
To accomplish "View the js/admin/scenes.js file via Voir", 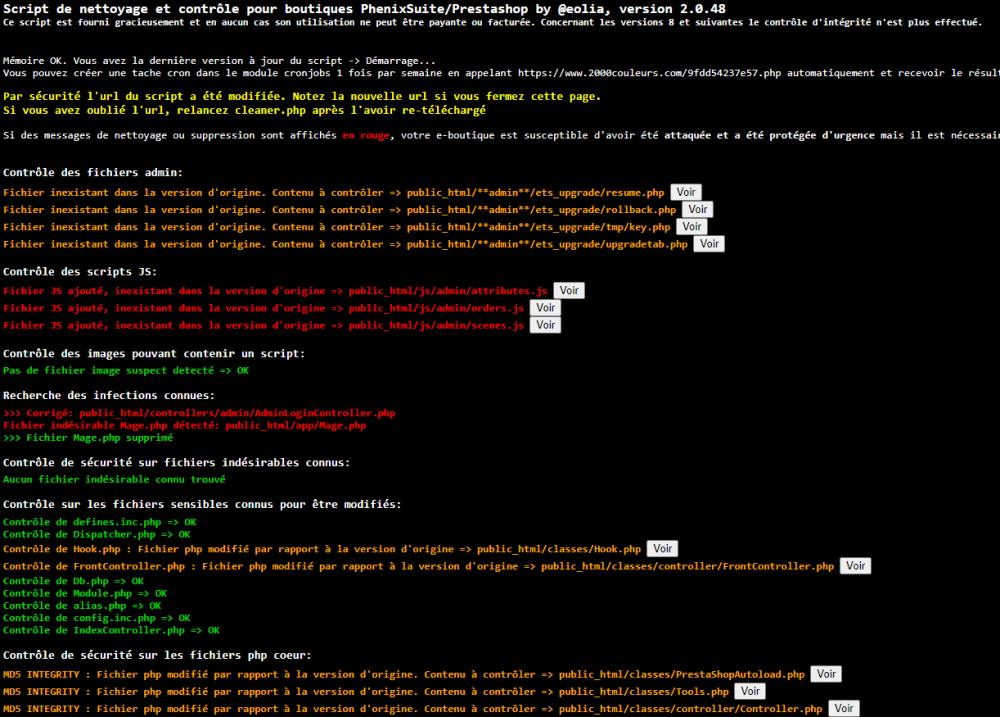I will [x=545, y=325].
